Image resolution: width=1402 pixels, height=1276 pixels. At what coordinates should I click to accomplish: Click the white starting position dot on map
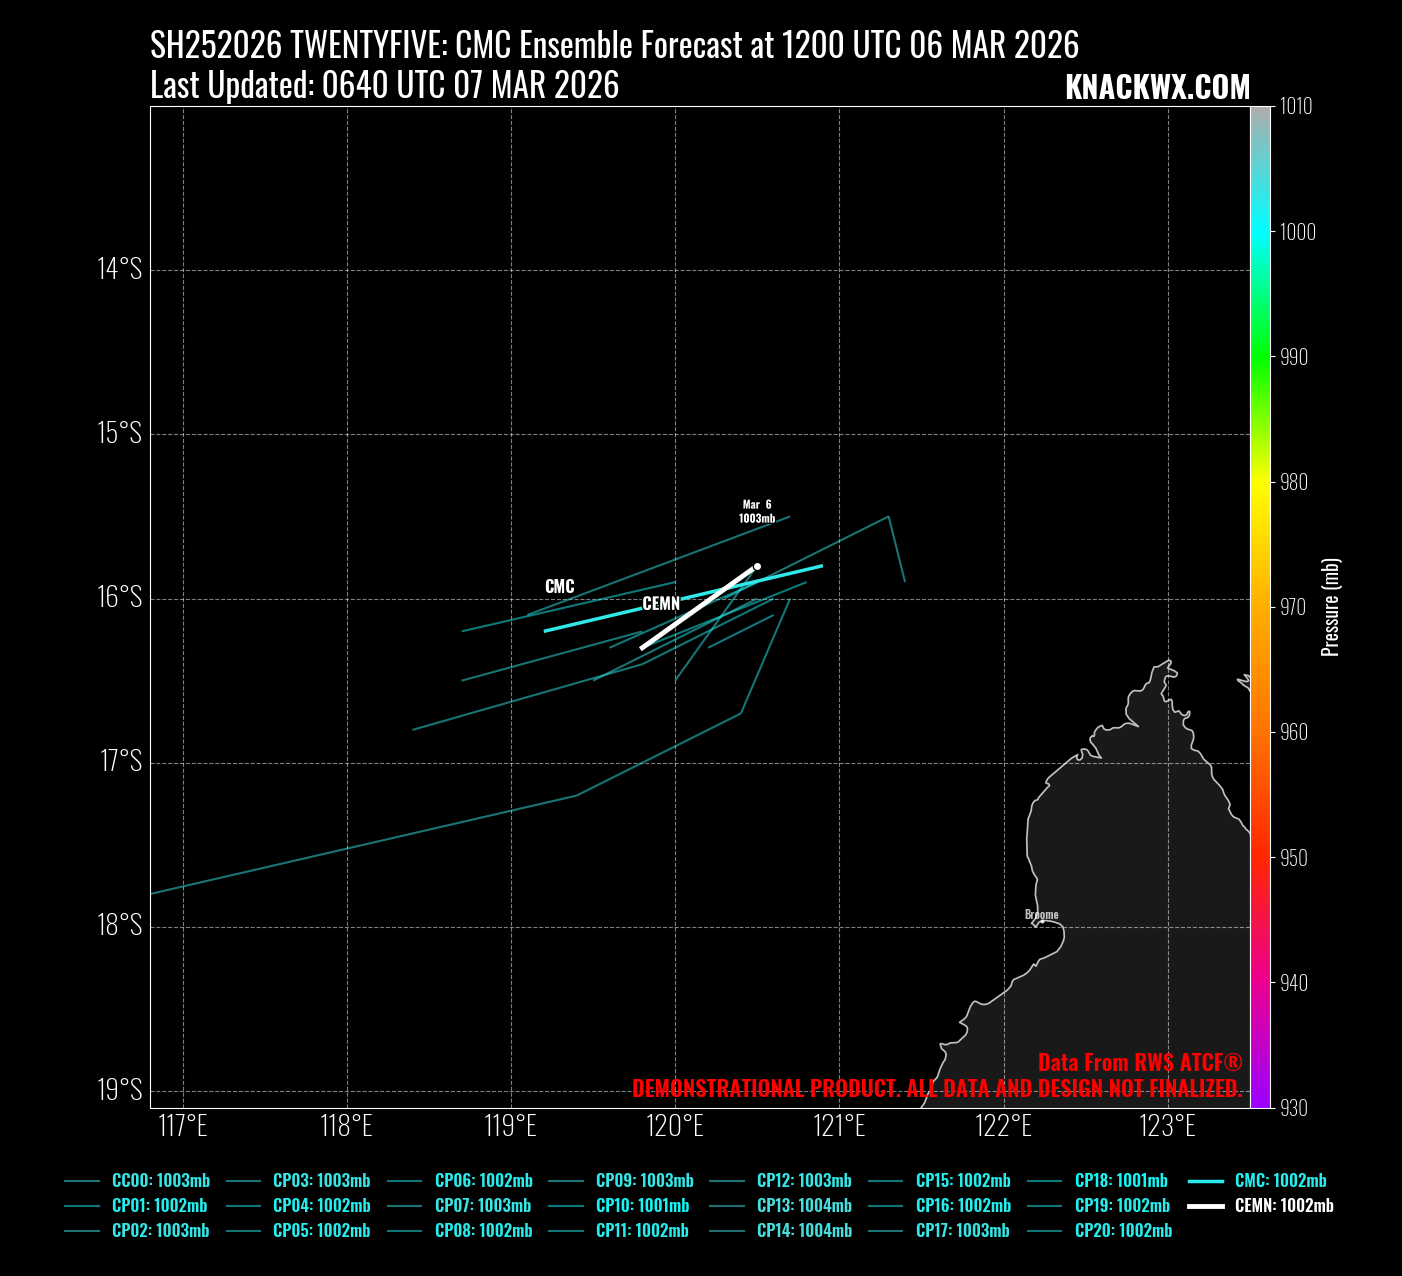pos(757,566)
